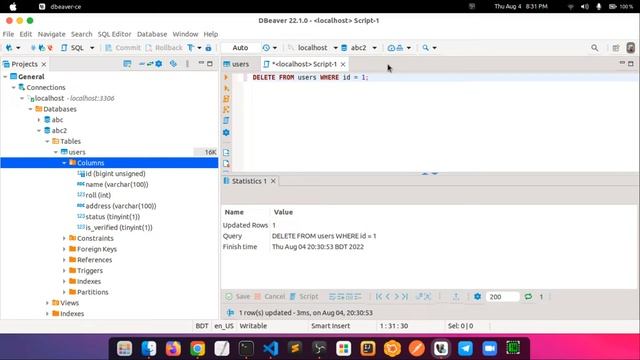Open Chrome from the dock
Screen dimensions: 640x360
(x=198, y=349)
